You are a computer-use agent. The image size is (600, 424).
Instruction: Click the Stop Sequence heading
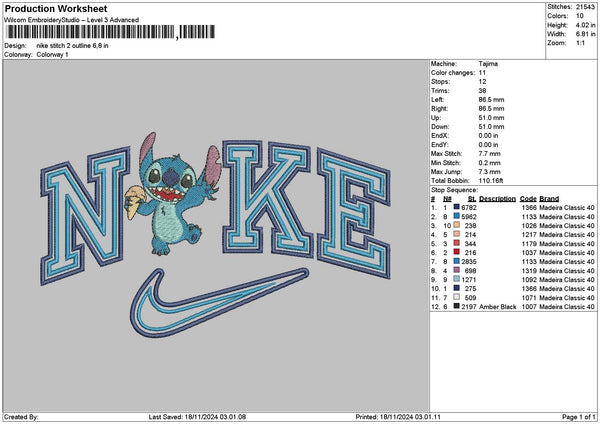[x=455, y=190]
